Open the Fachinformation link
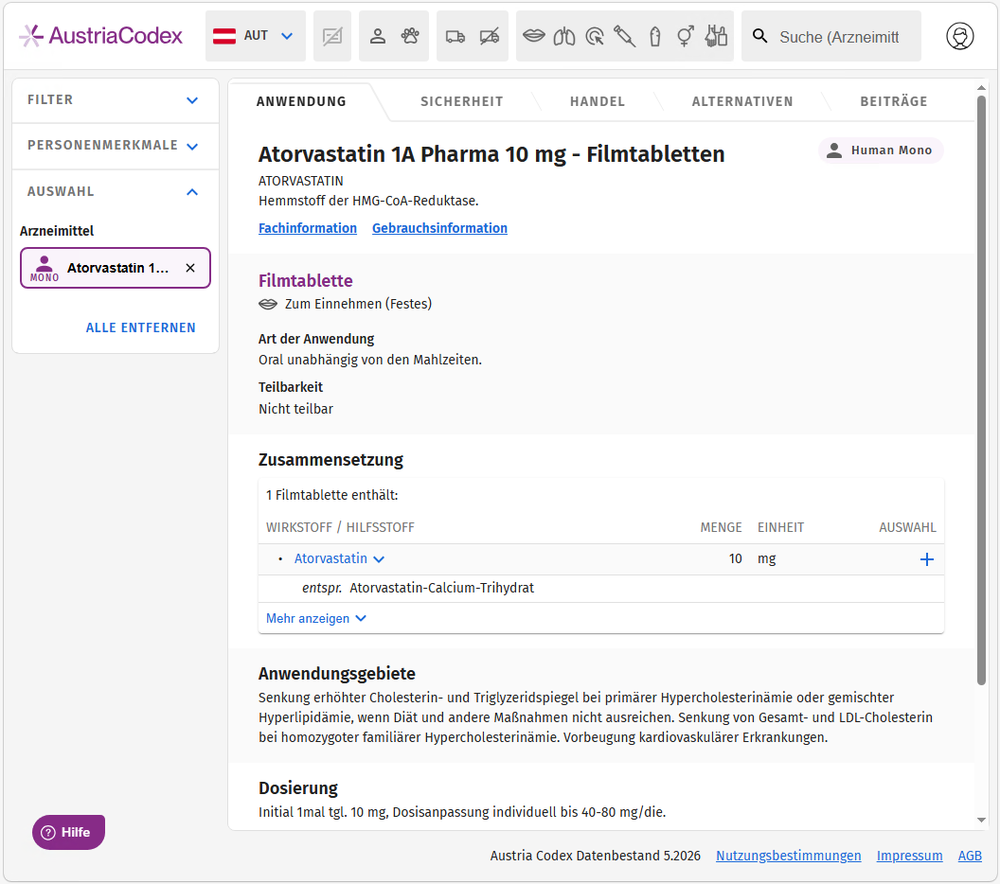 pyautogui.click(x=307, y=228)
